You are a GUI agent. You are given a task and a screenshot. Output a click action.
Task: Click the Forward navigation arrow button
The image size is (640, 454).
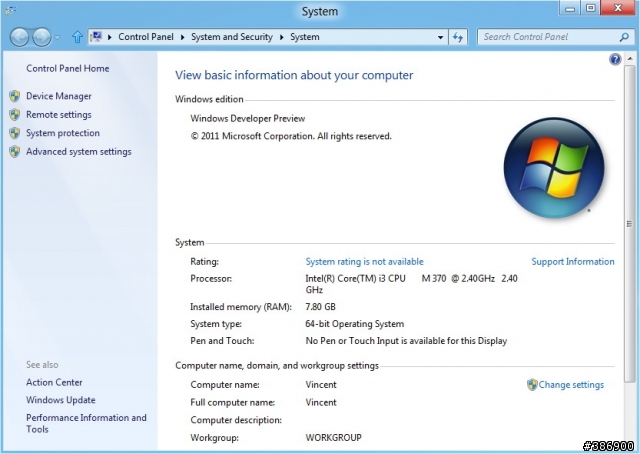pos(42,37)
